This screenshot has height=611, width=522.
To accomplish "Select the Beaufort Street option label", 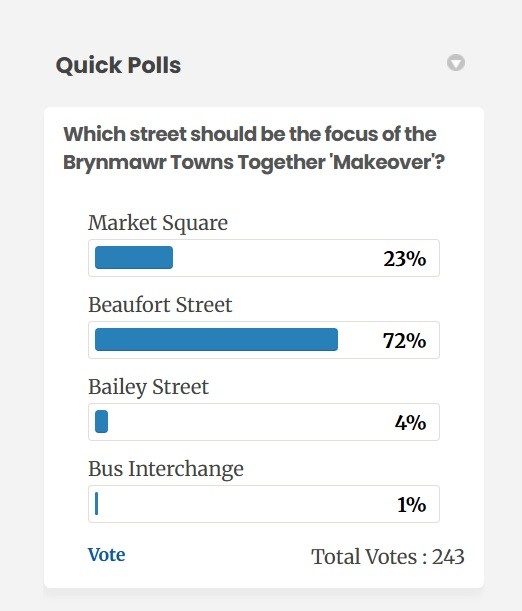I will 160,305.
